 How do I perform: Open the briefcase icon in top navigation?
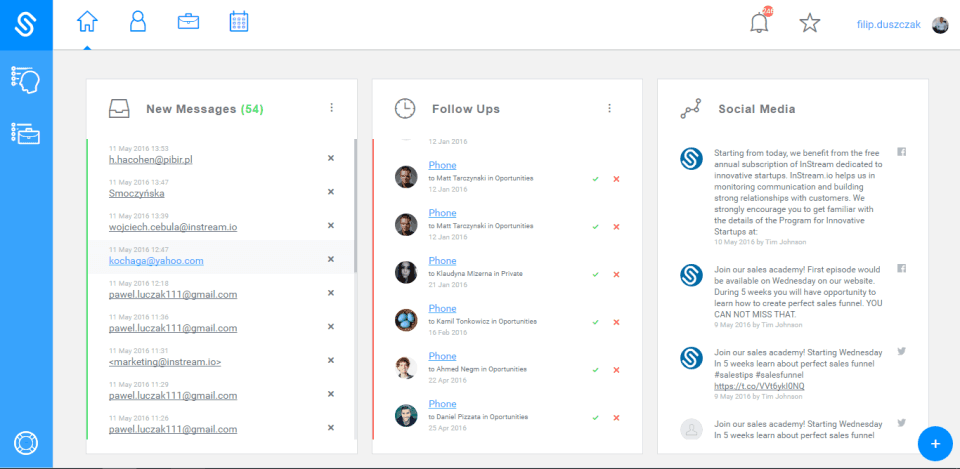(187, 22)
